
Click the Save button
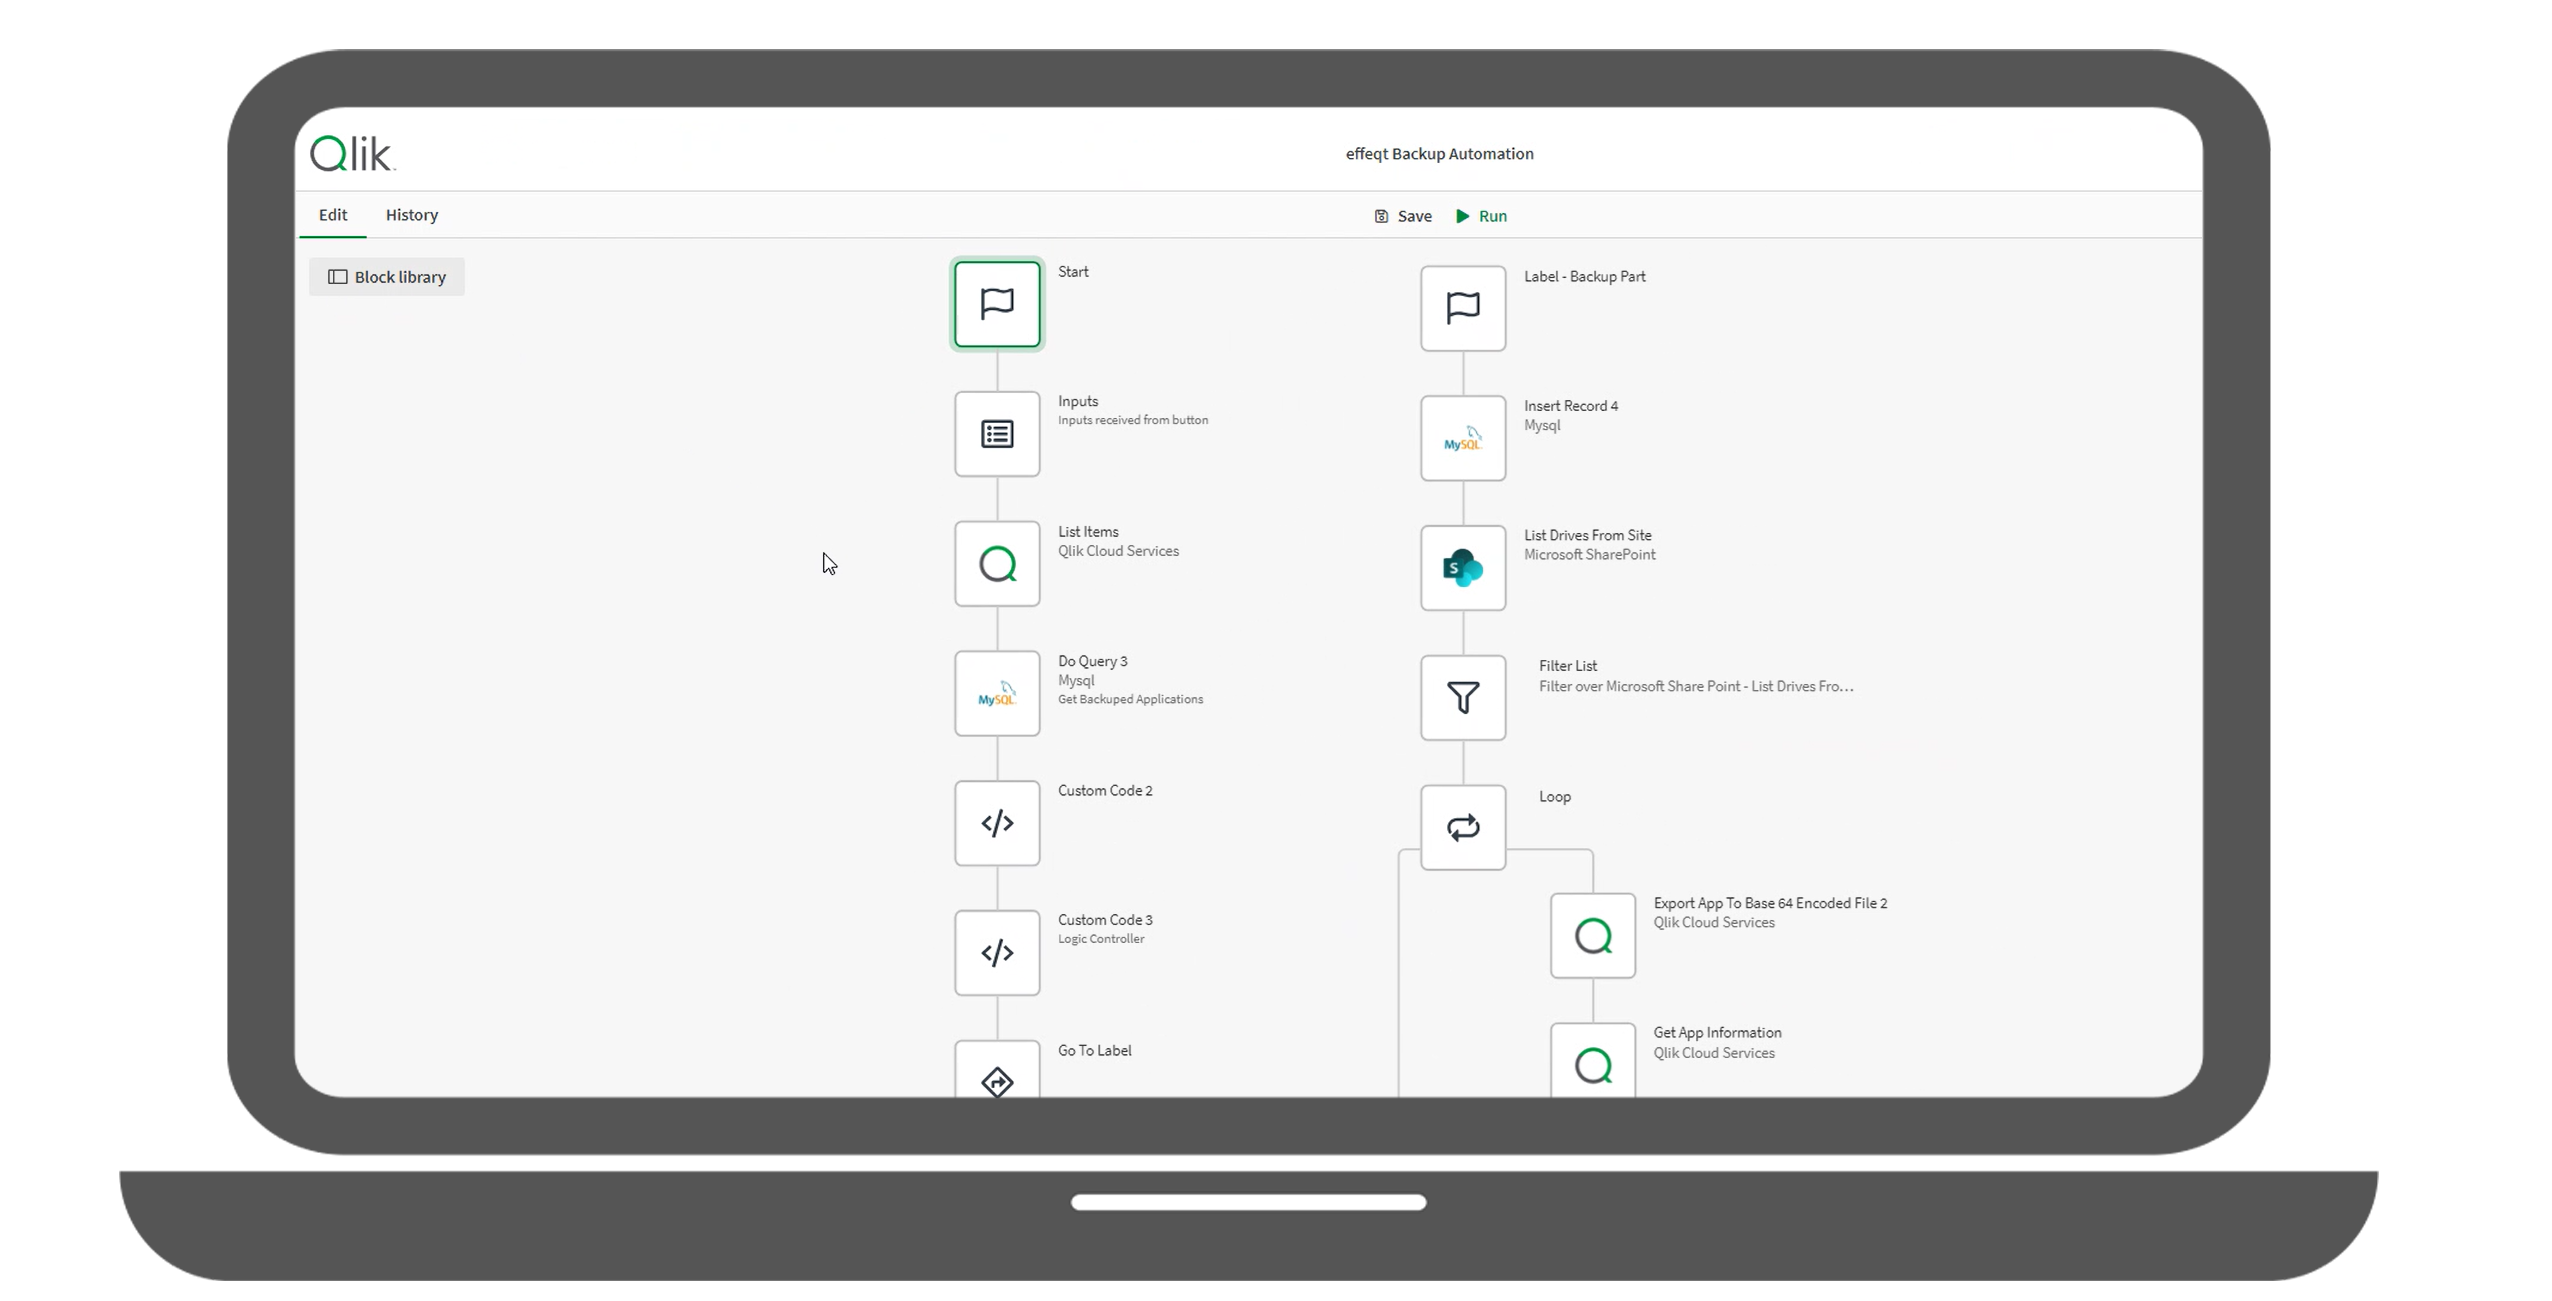(1404, 216)
